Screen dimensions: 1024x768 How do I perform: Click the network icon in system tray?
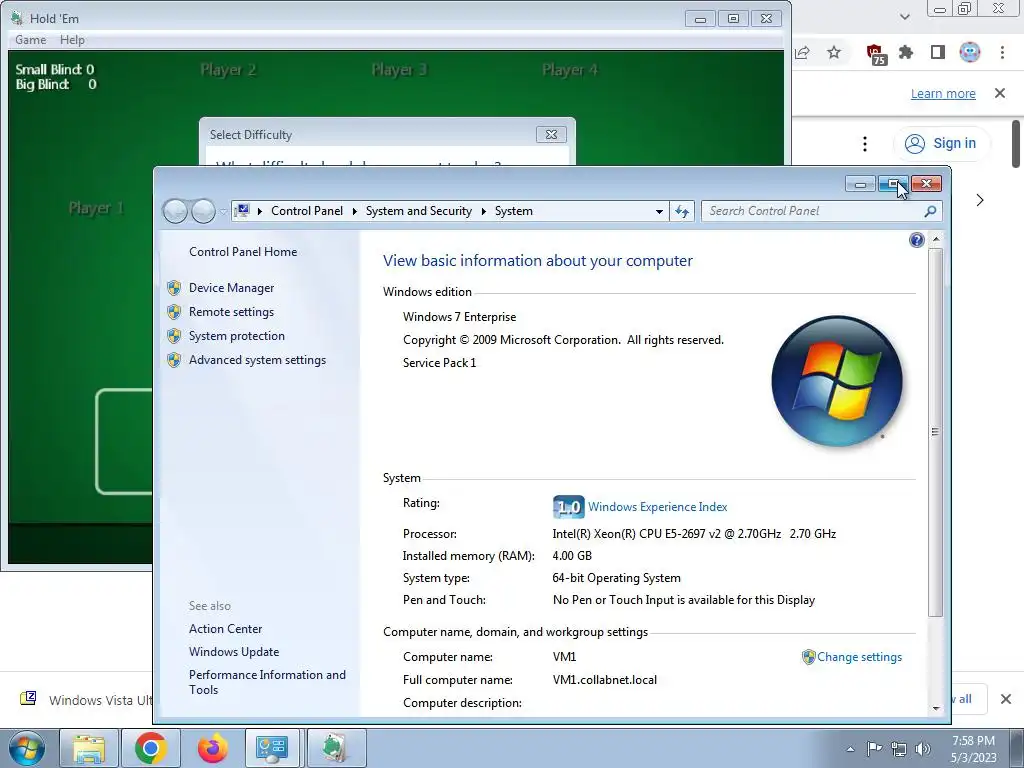coord(899,749)
